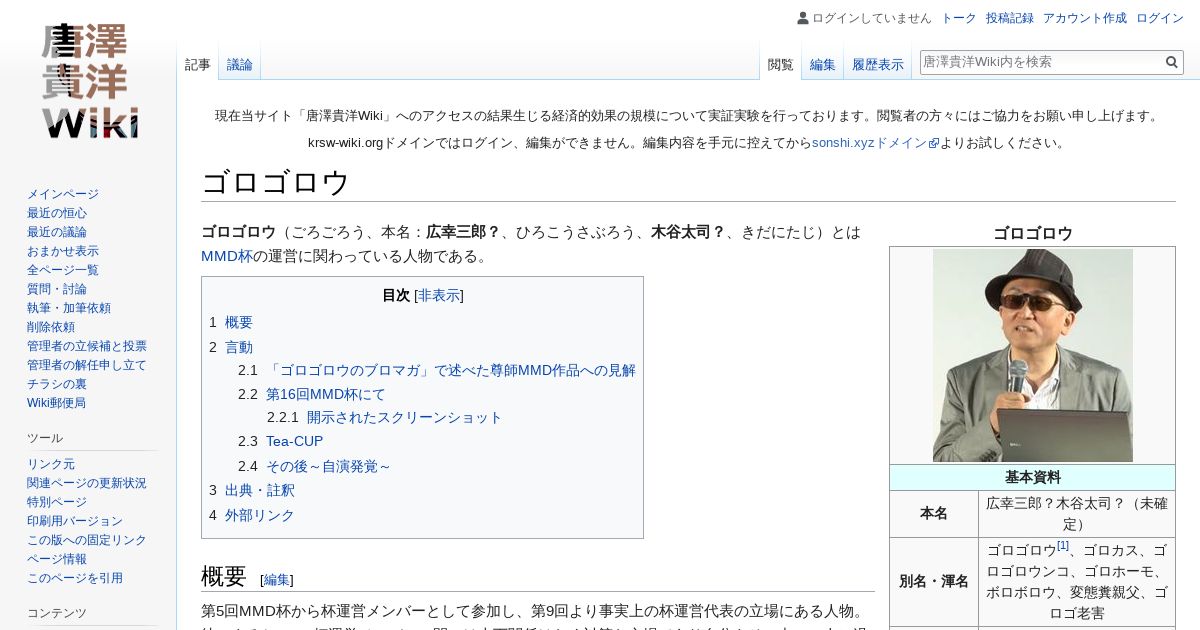Jump to 2.2 第16回MMD杯にて
Screen dimensions: 1200x630
[x=312, y=394]
